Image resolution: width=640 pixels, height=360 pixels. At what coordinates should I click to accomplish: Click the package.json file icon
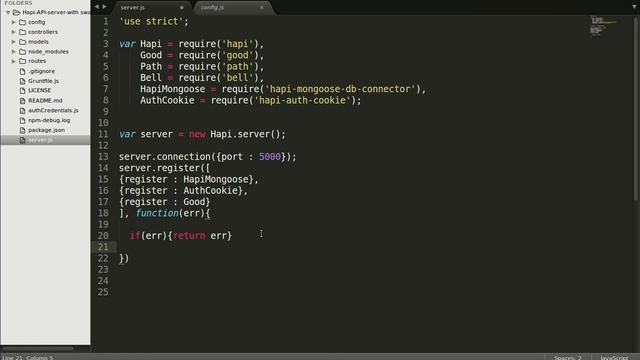22,130
